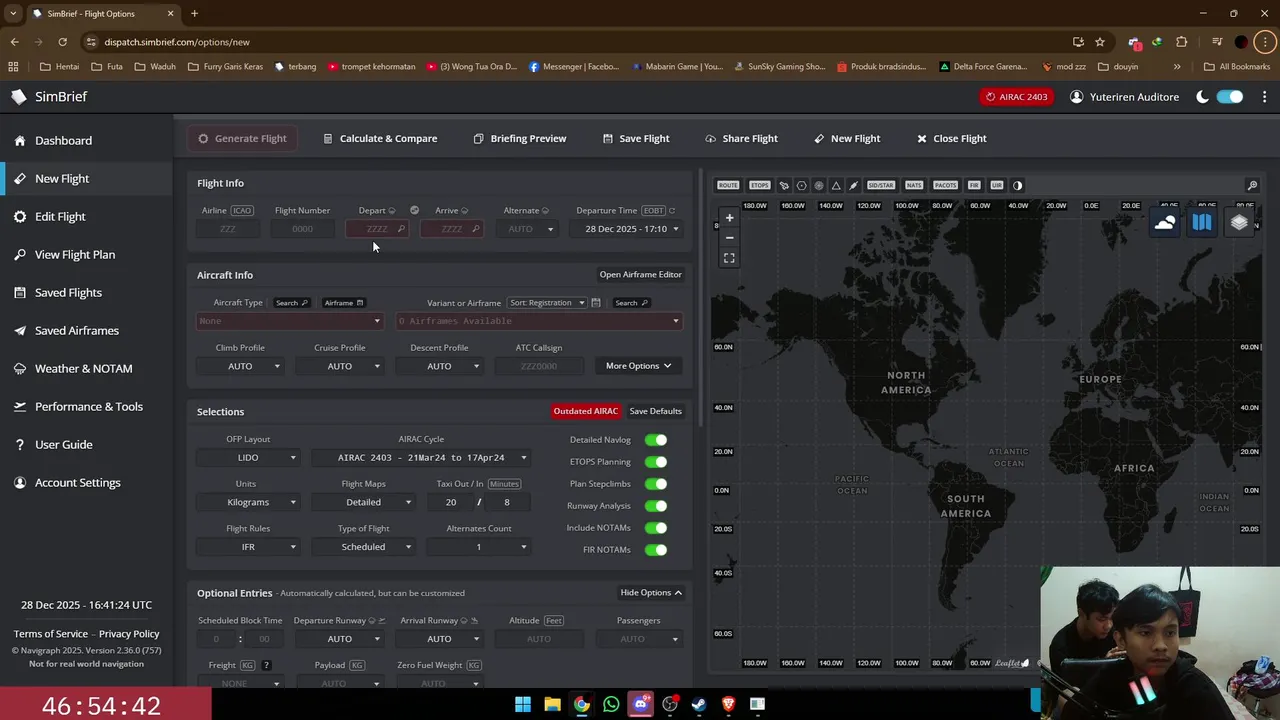1280x720 pixels.
Task: Open the Privacy Policy link
Action: (129, 634)
